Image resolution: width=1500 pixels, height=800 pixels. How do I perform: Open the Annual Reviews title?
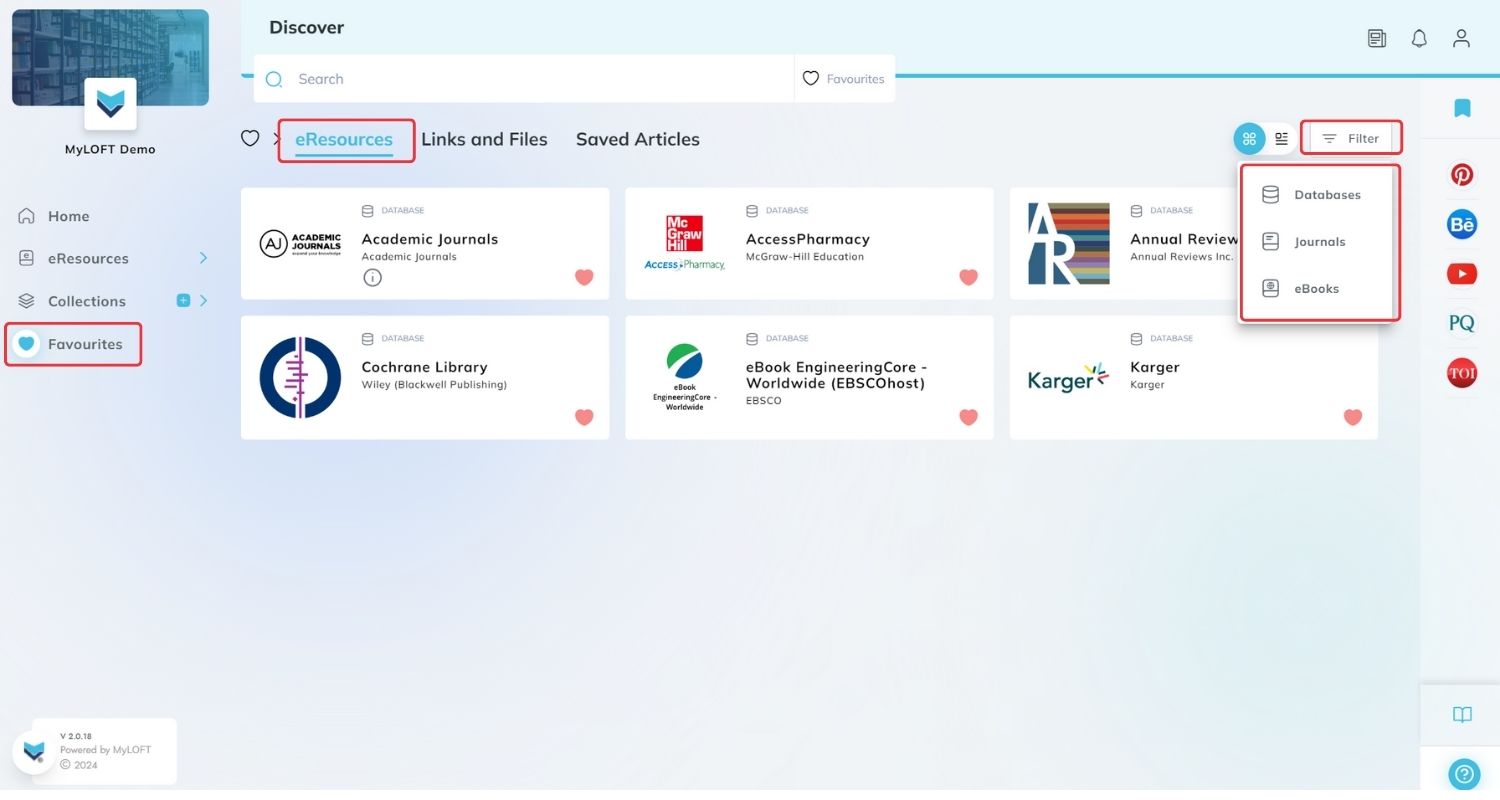1184,239
